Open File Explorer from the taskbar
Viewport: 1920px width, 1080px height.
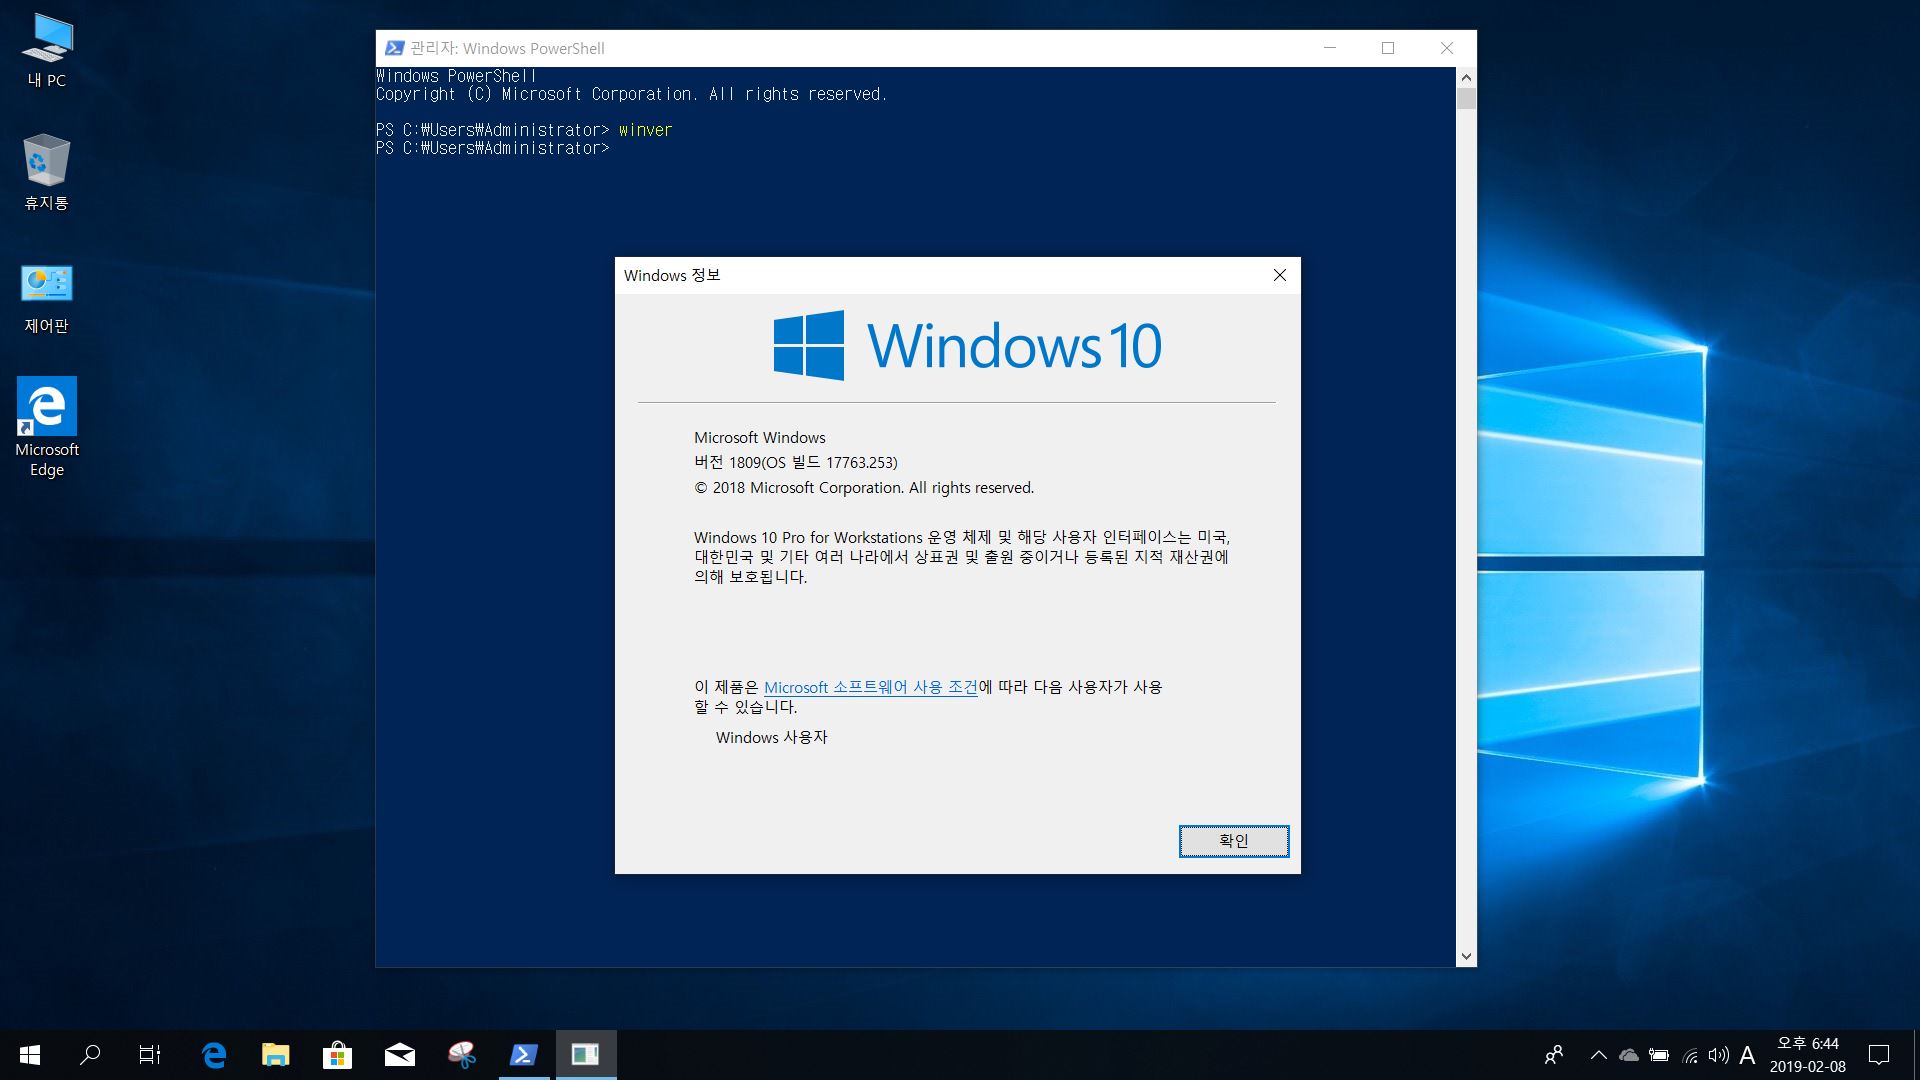276,1055
